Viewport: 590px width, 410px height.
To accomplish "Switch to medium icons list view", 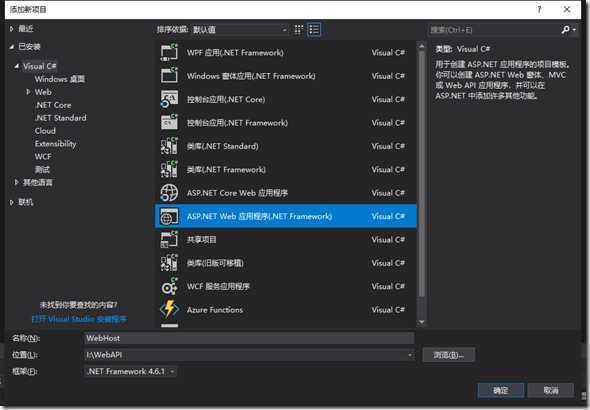I will (314, 30).
